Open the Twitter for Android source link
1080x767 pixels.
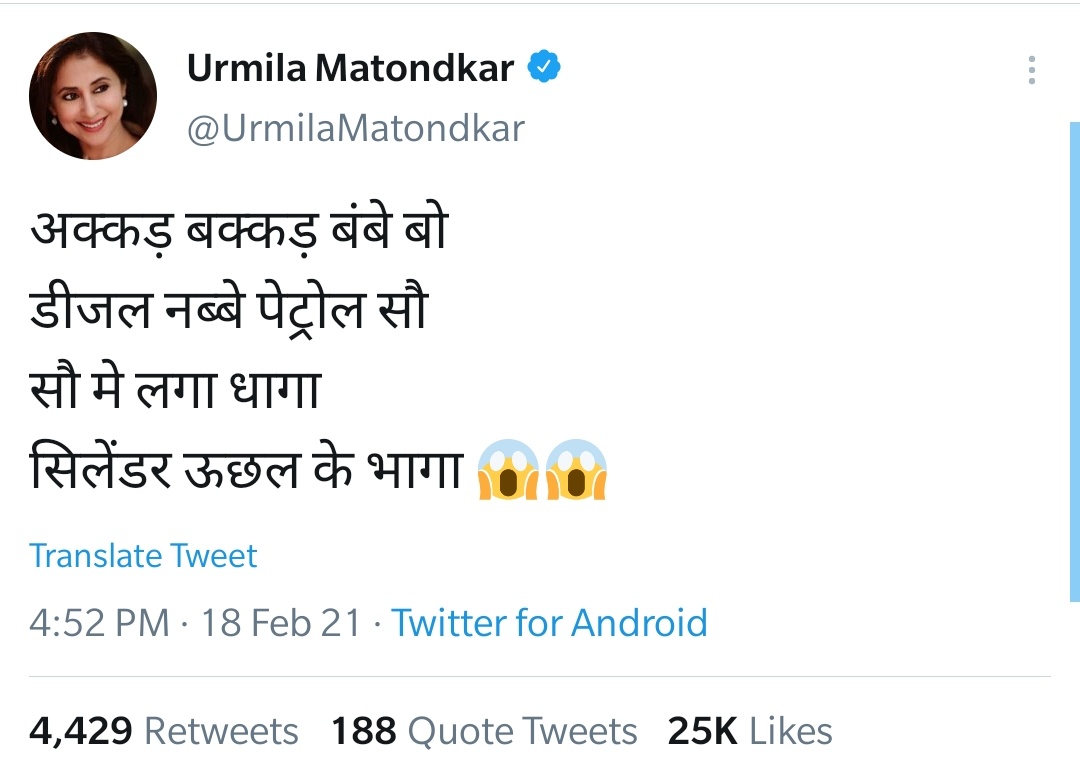click(x=549, y=622)
